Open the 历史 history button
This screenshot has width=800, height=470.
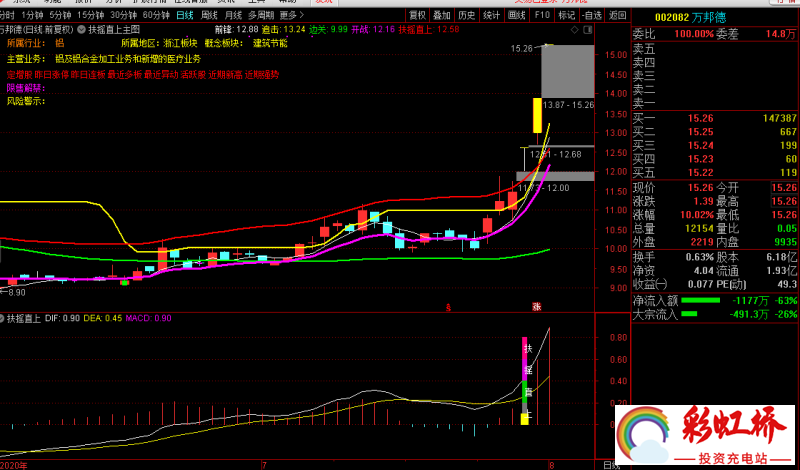(x=467, y=15)
